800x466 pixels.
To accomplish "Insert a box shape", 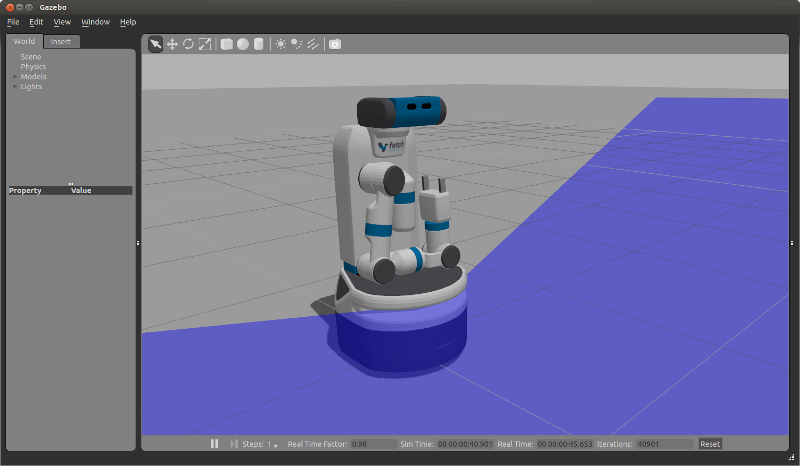I will pyautogui.click(x=227, y=44).
